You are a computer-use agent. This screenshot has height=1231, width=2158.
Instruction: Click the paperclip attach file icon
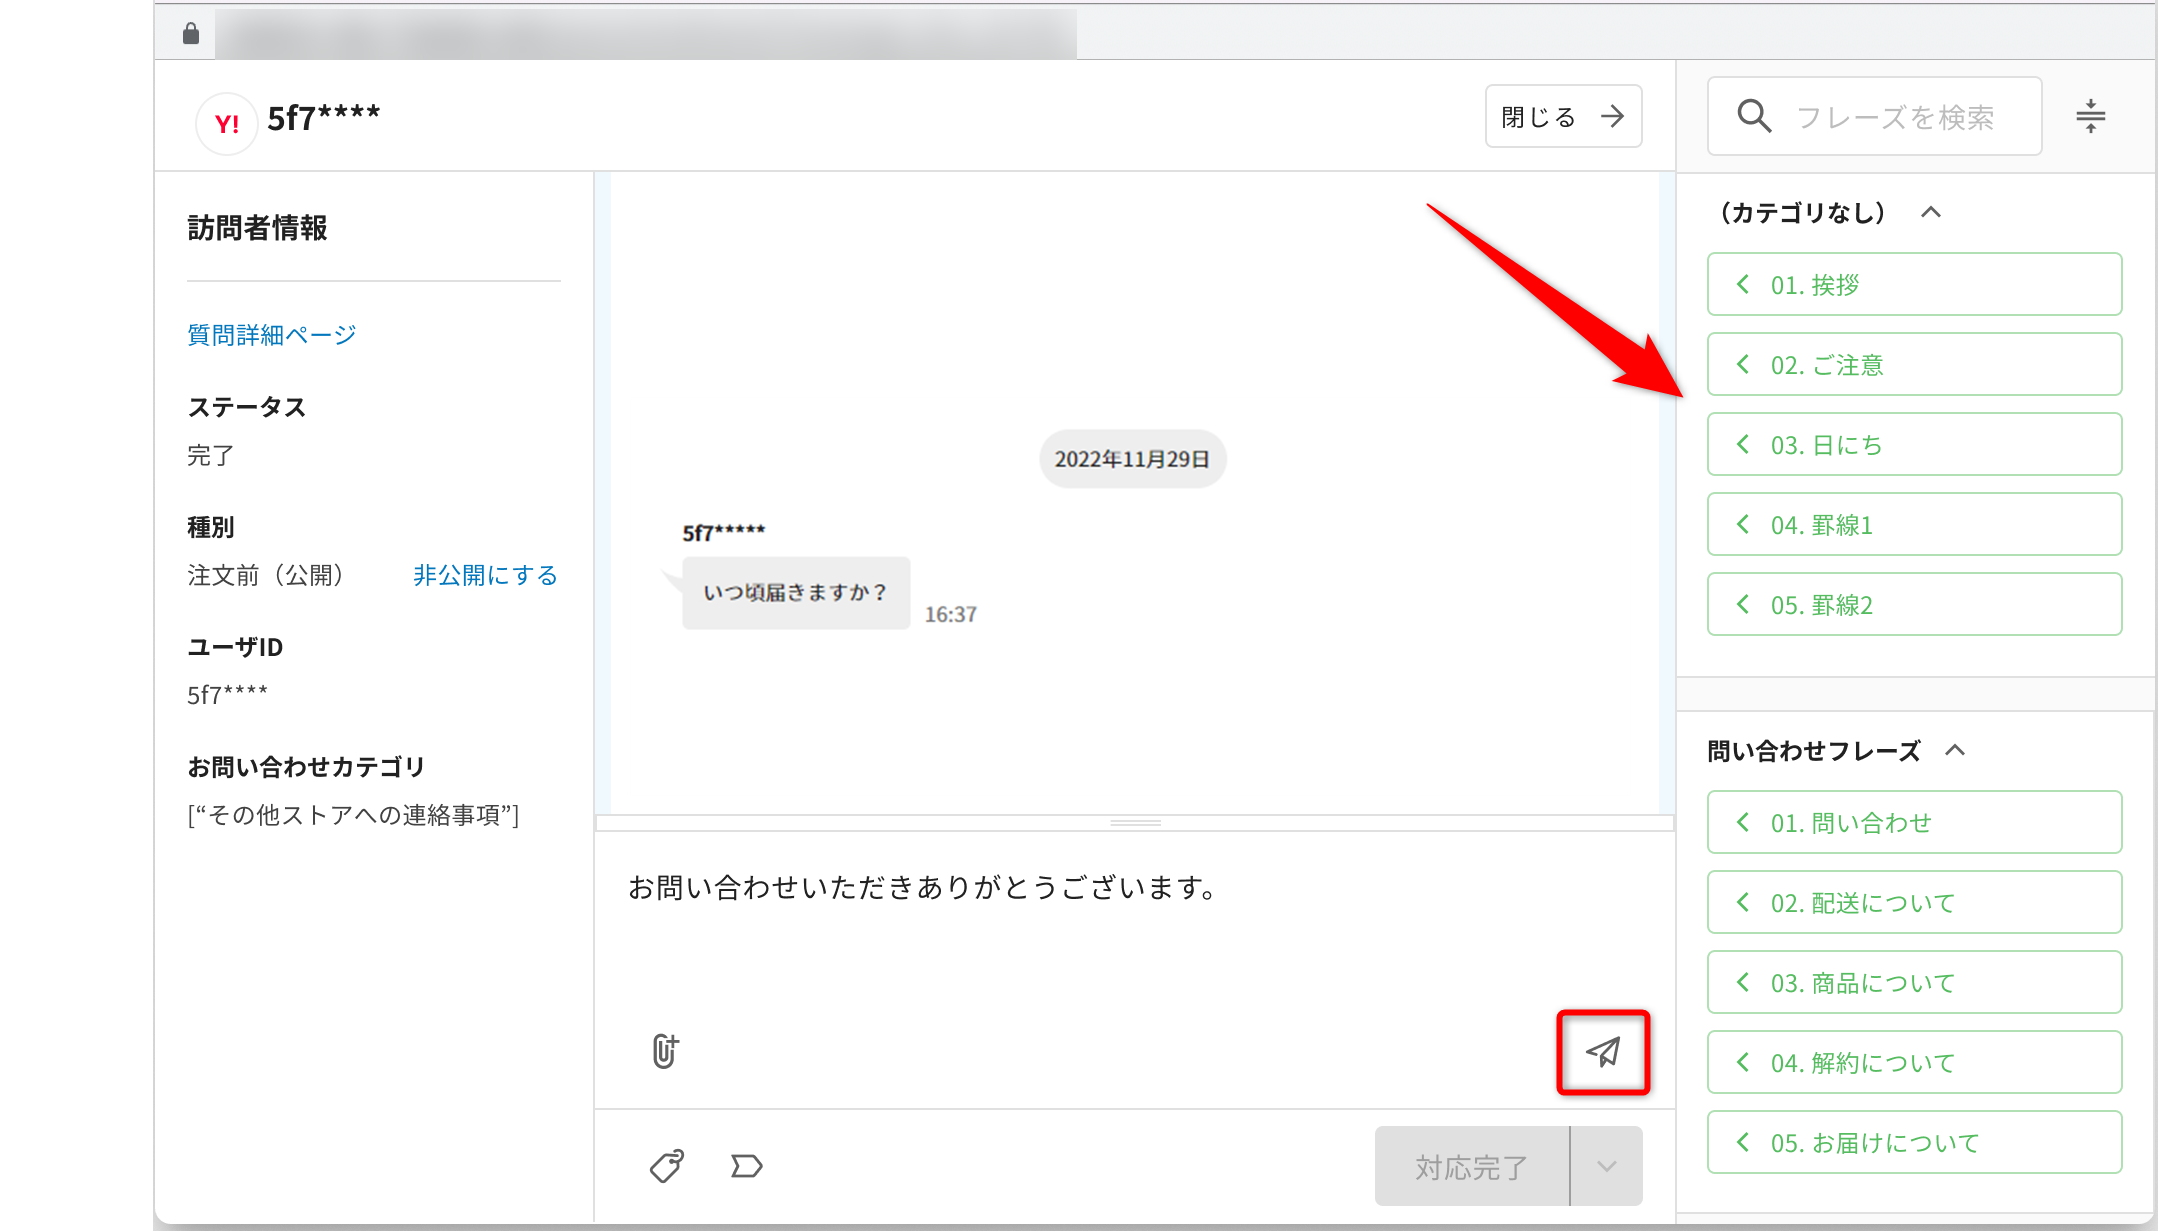[665, 1051]
